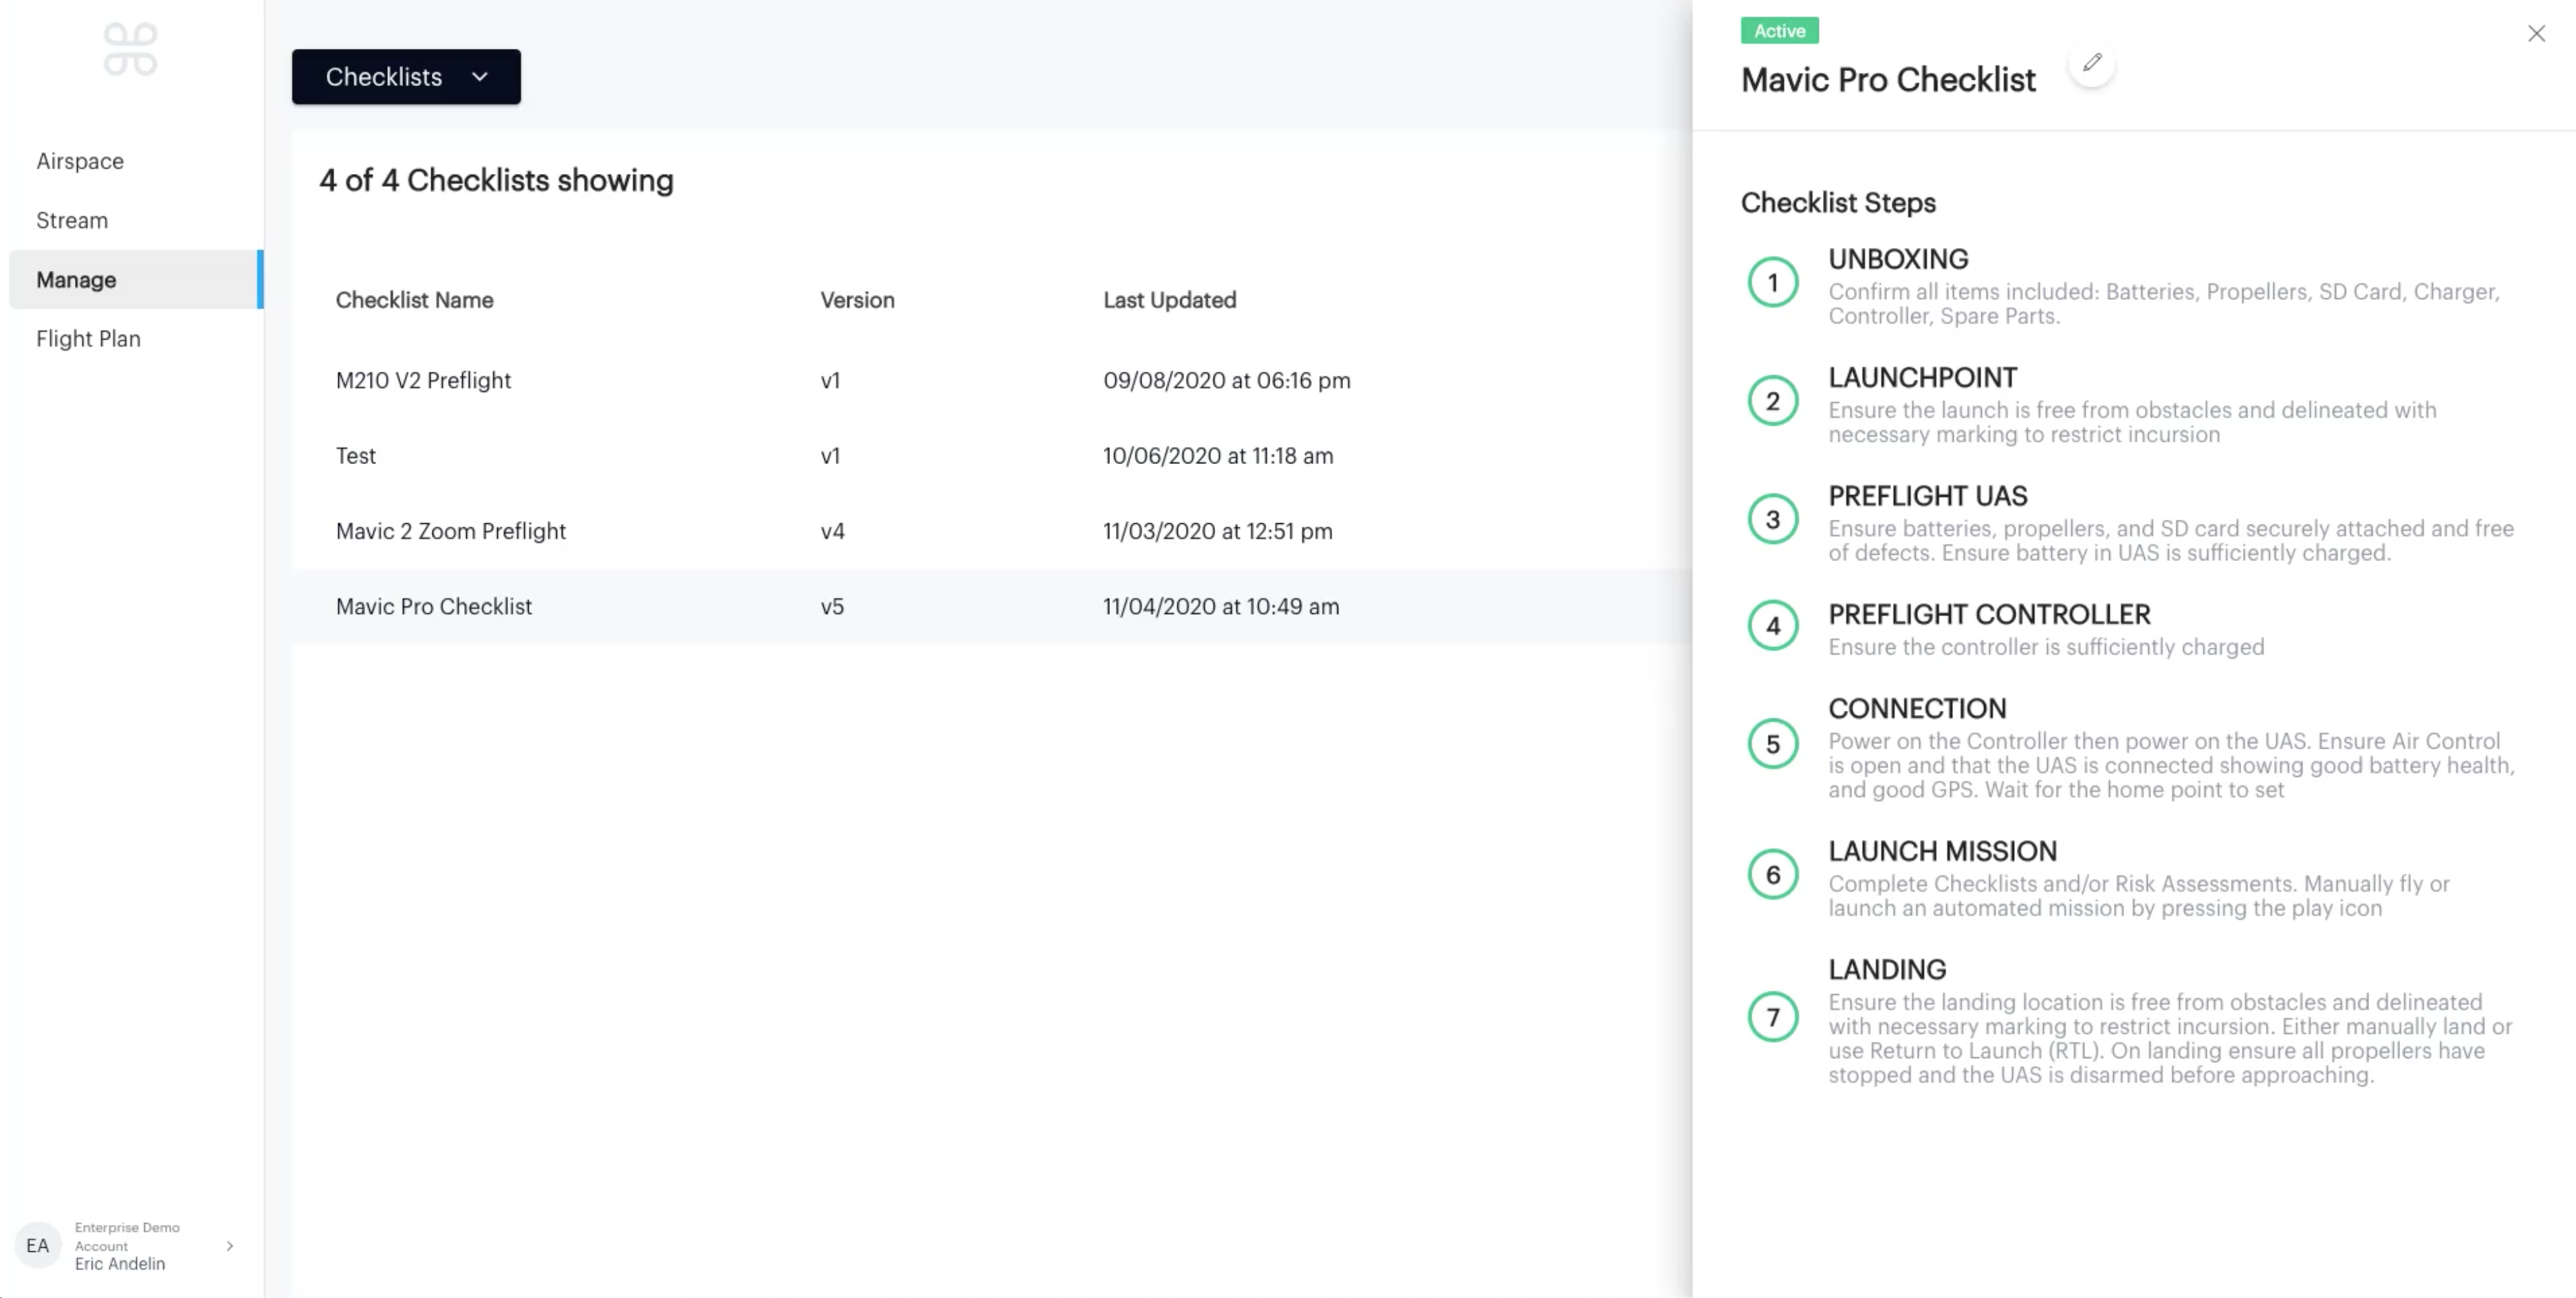This screenshot has width=2576, height=1298.
Task: Sort by Checklist Name column header
Action: (414, 300)
